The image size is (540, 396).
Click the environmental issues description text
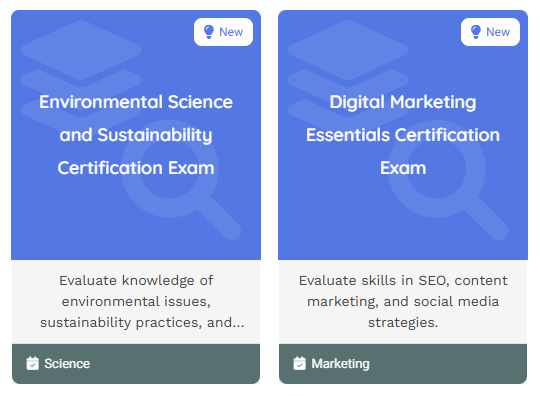tap(136, 302)
